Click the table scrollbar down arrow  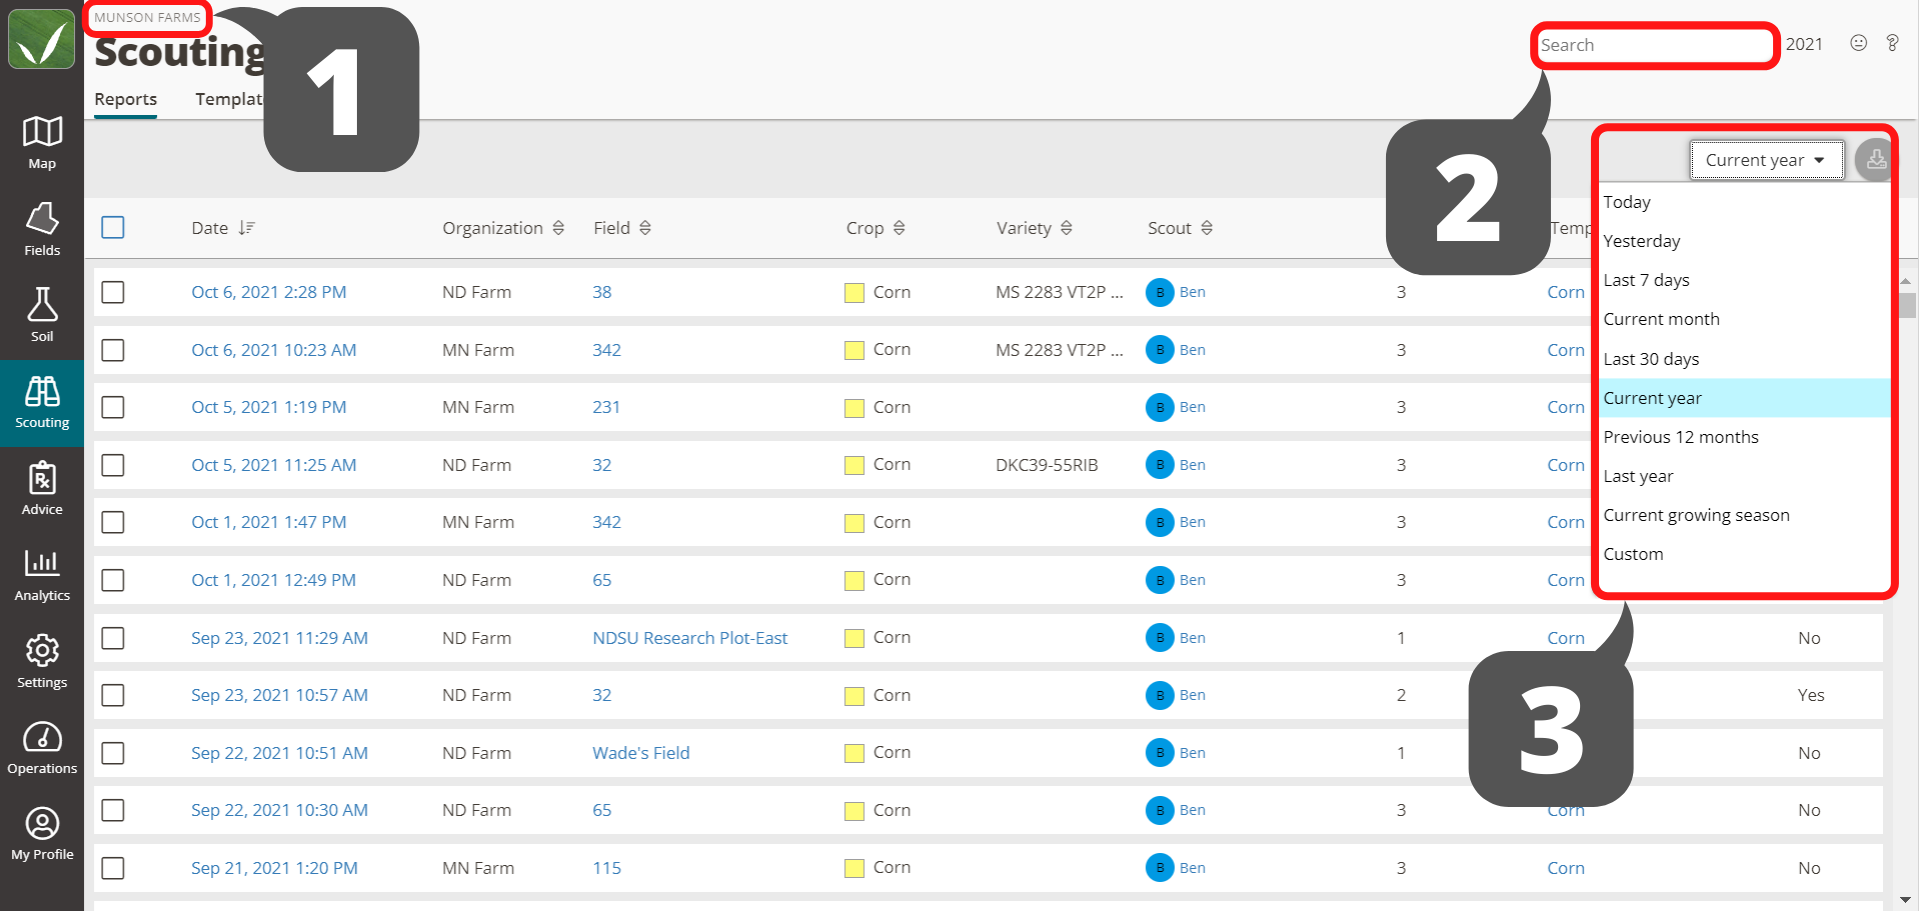tap(1906, 900)
